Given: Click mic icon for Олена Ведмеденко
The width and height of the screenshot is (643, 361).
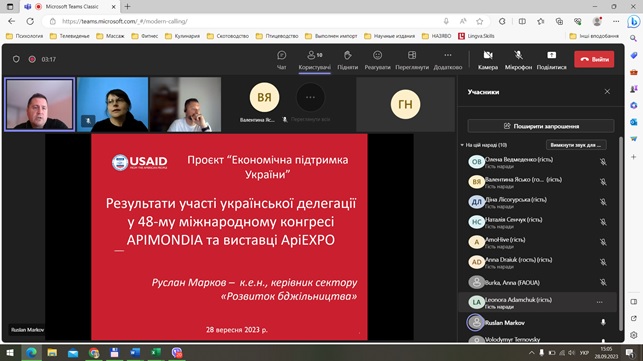Looking at the screenshot, I should point(603,162).
